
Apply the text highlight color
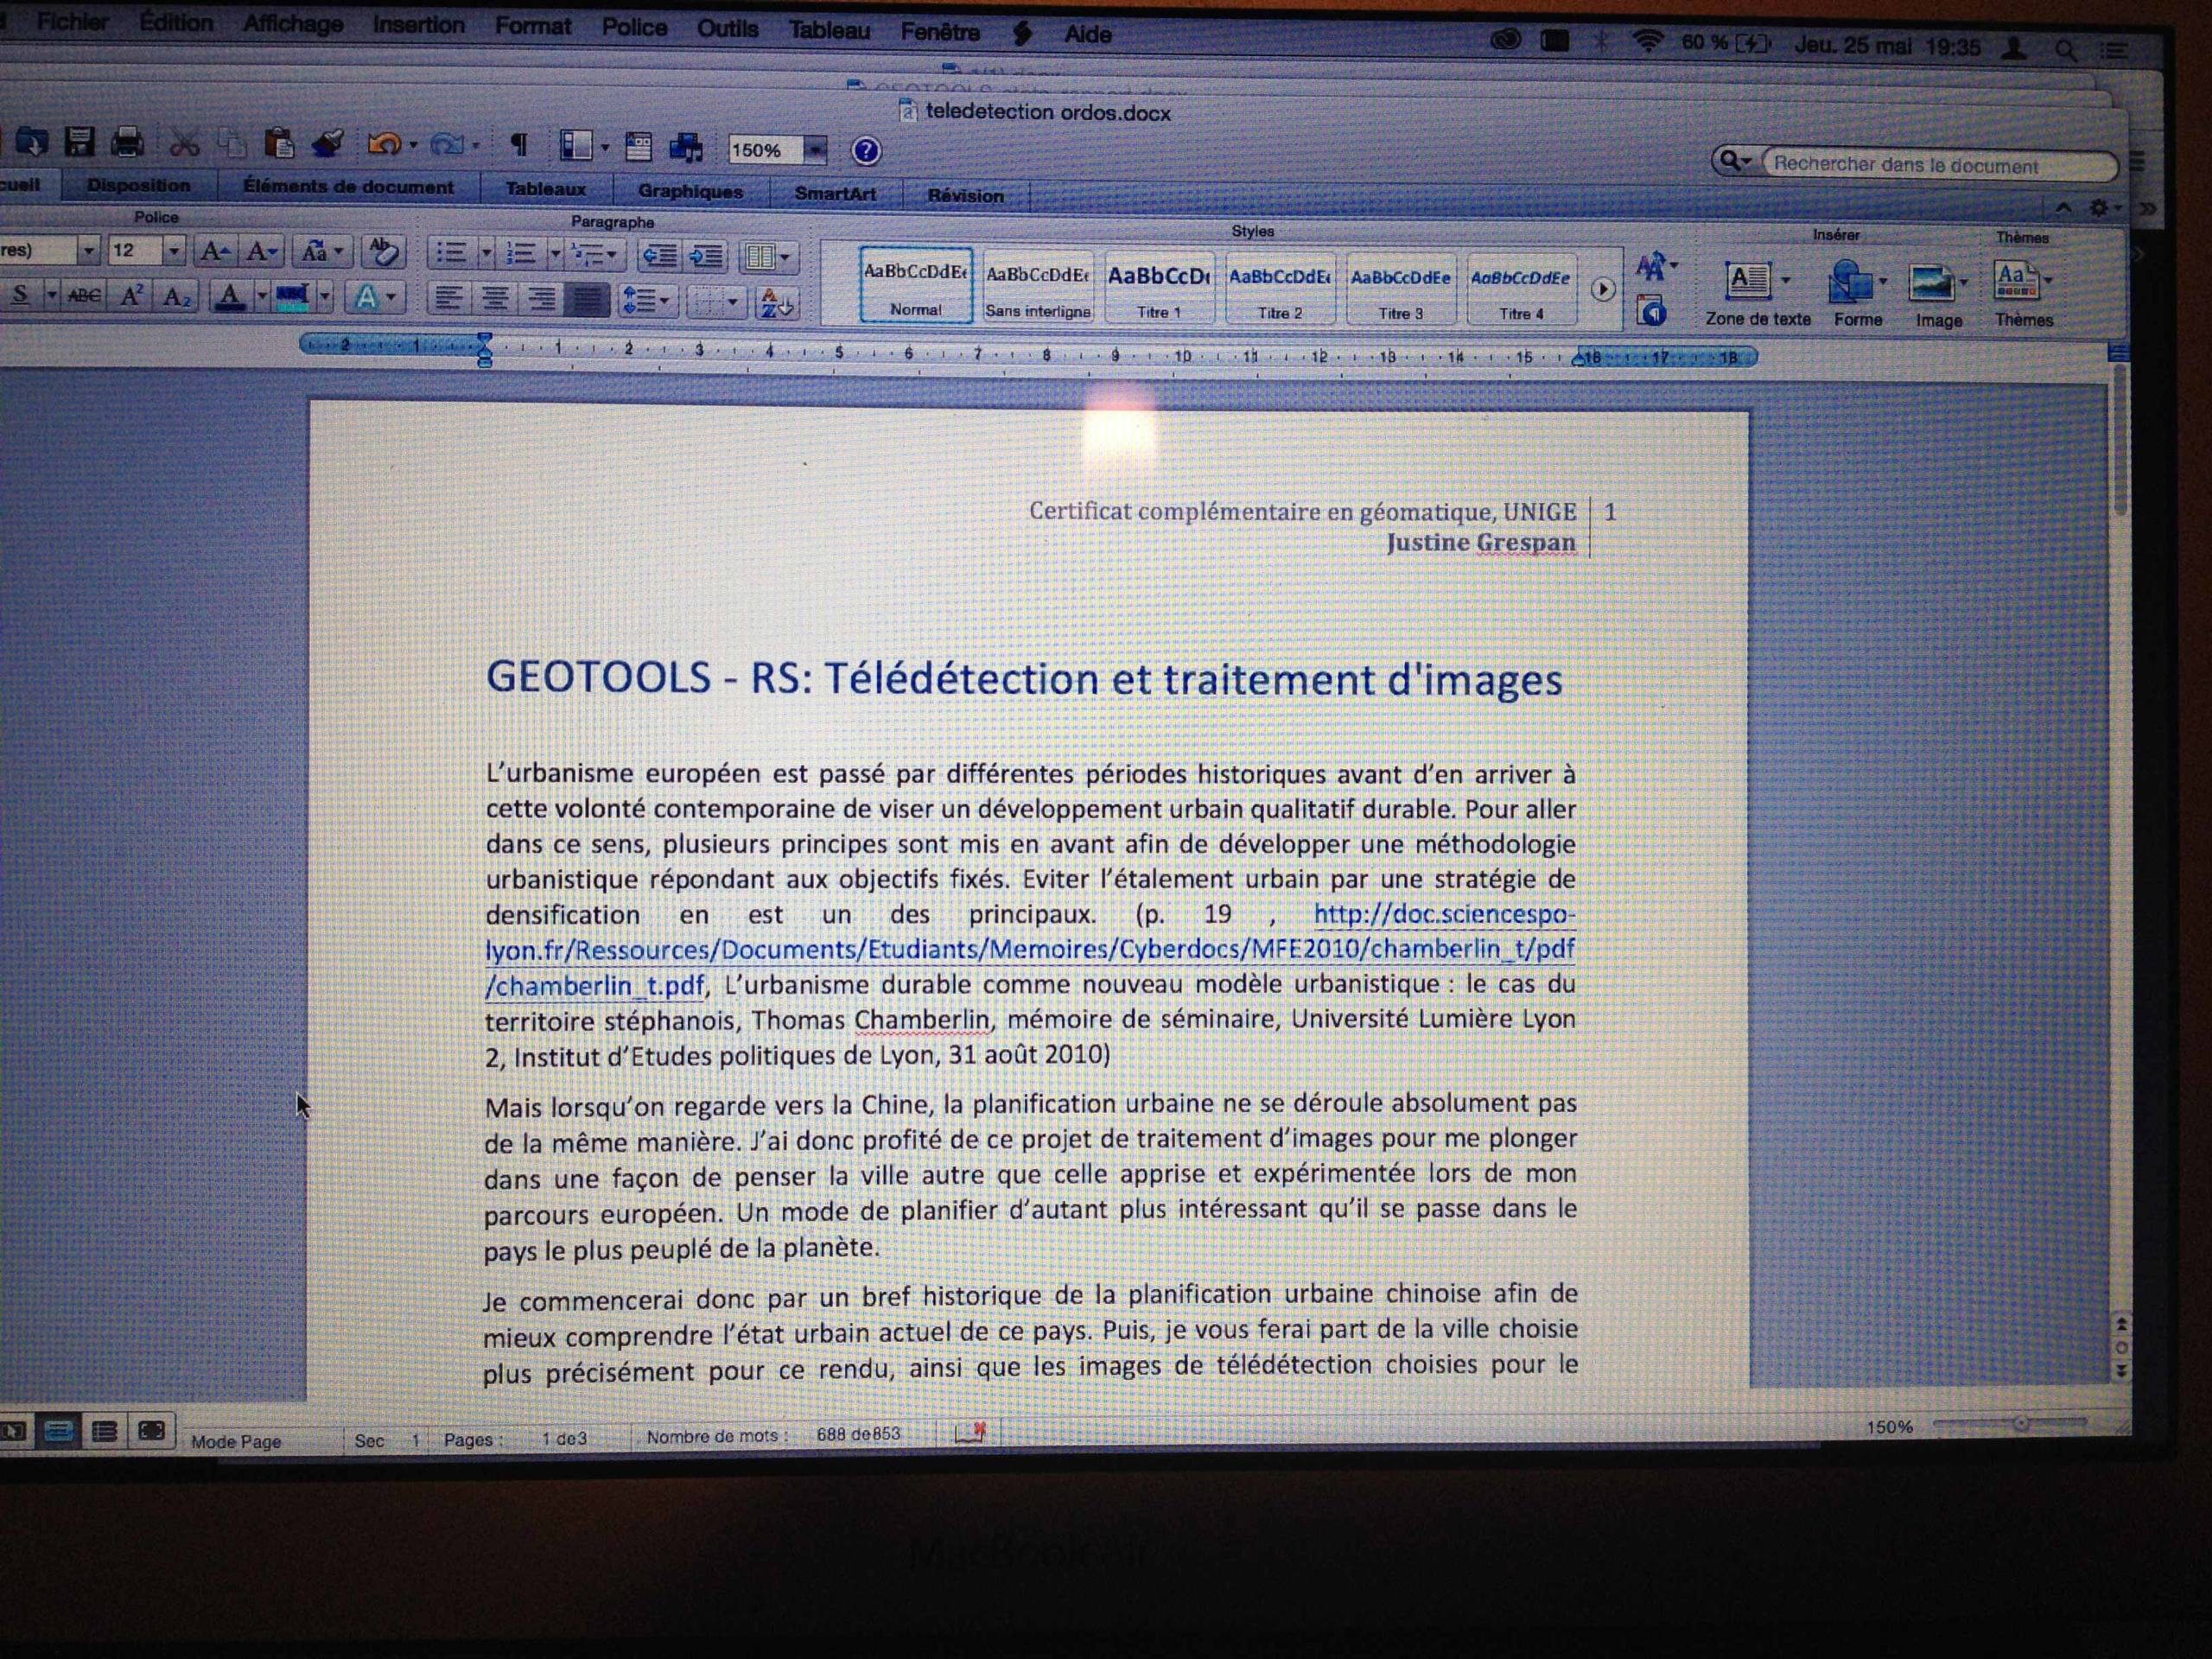pyautogui.click(x=292, y=297)
